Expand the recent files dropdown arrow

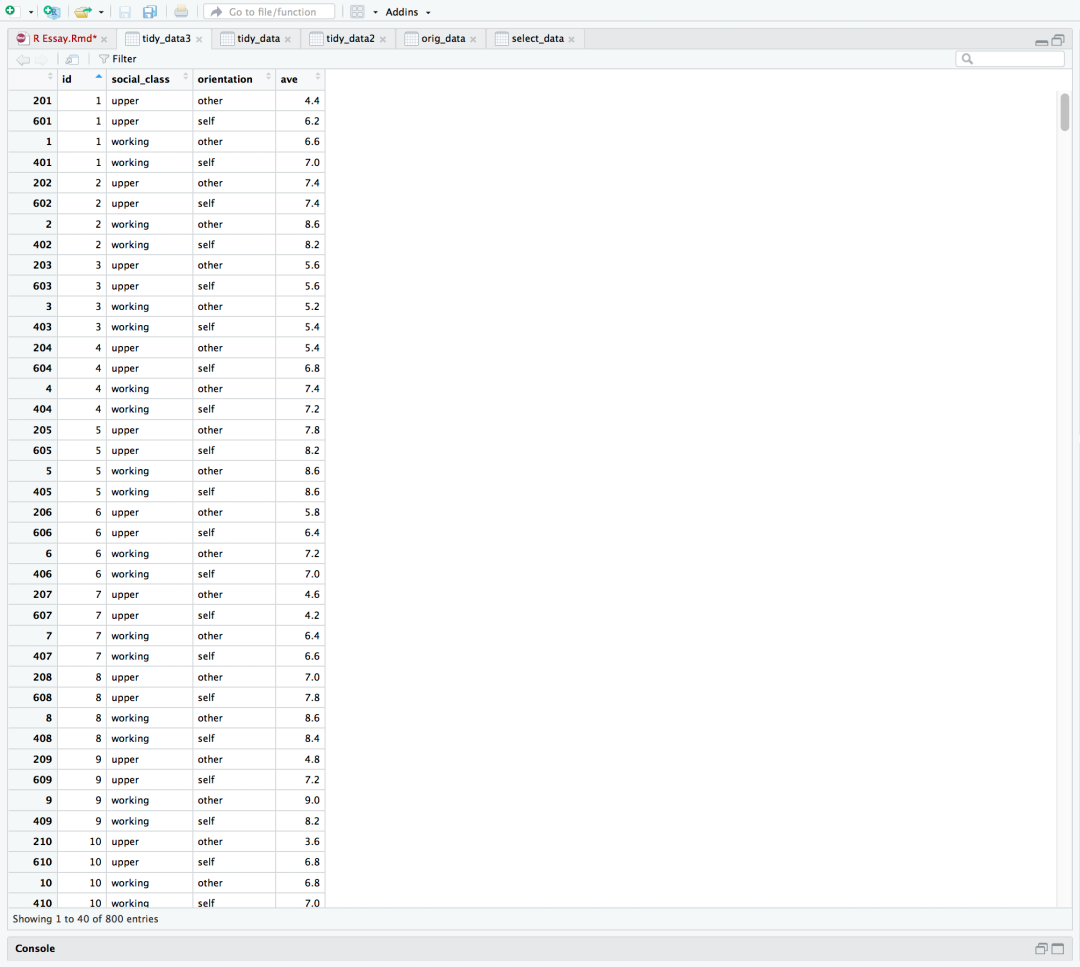[101, 12]
